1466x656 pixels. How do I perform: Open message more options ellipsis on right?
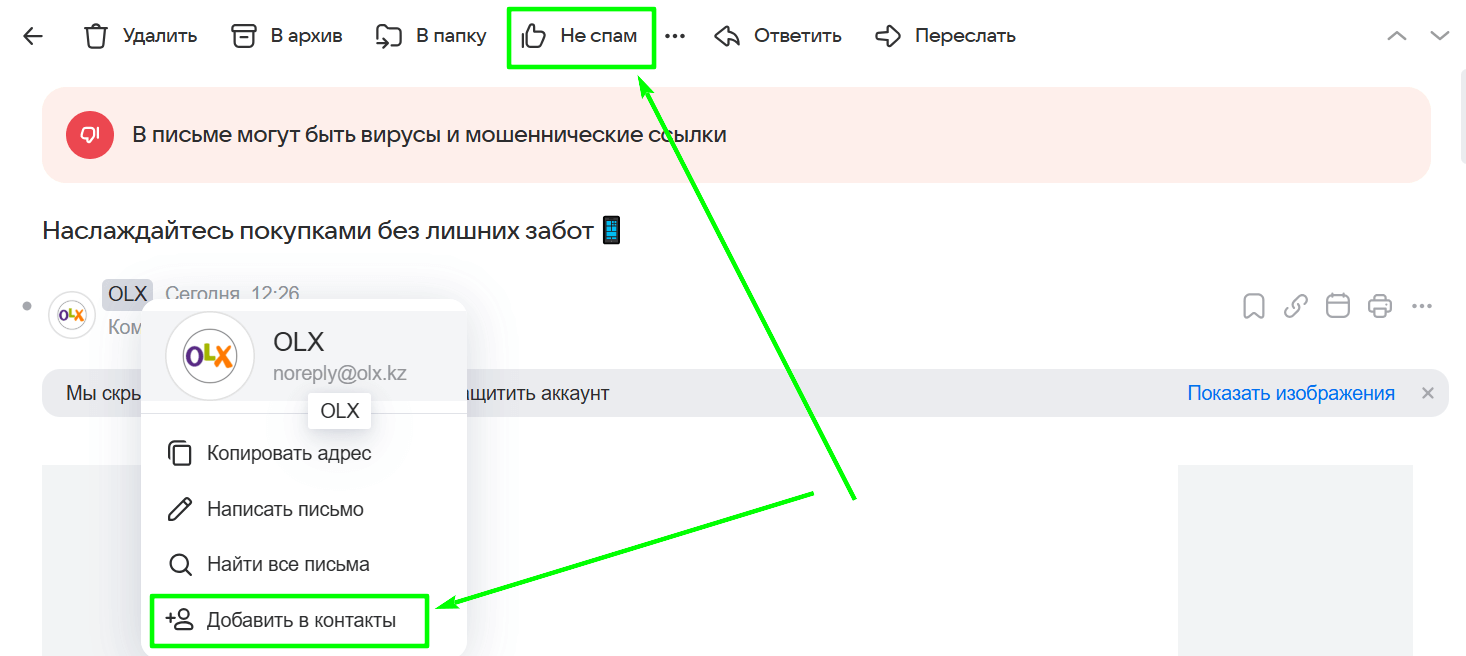pos(1422,306)
